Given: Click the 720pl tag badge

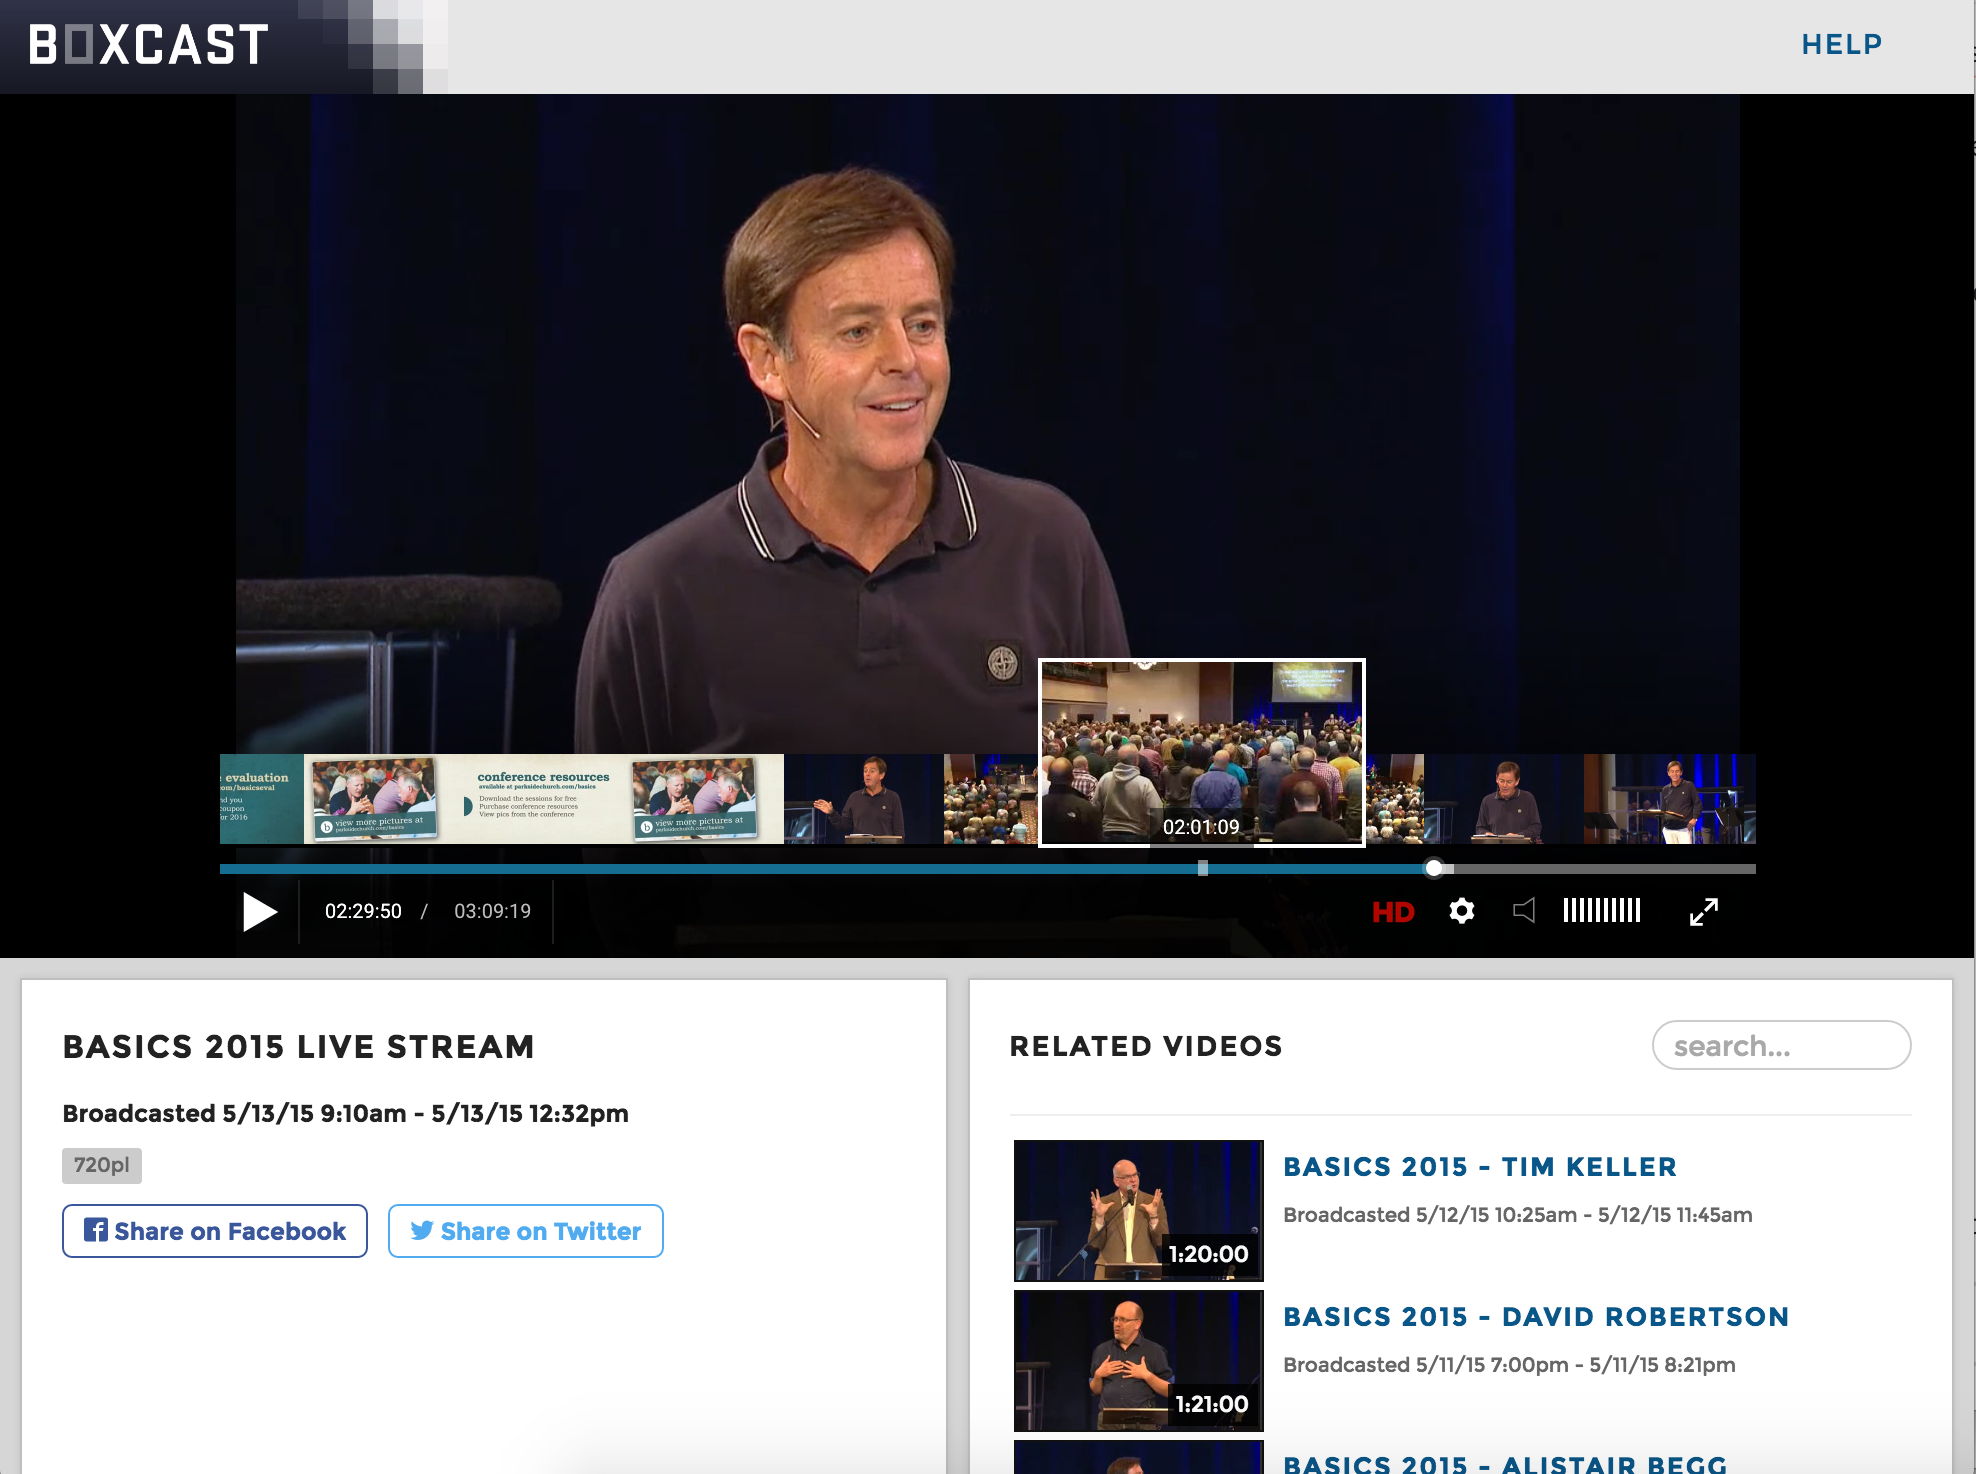Looking at the screenshot, I should (102, 1165).
